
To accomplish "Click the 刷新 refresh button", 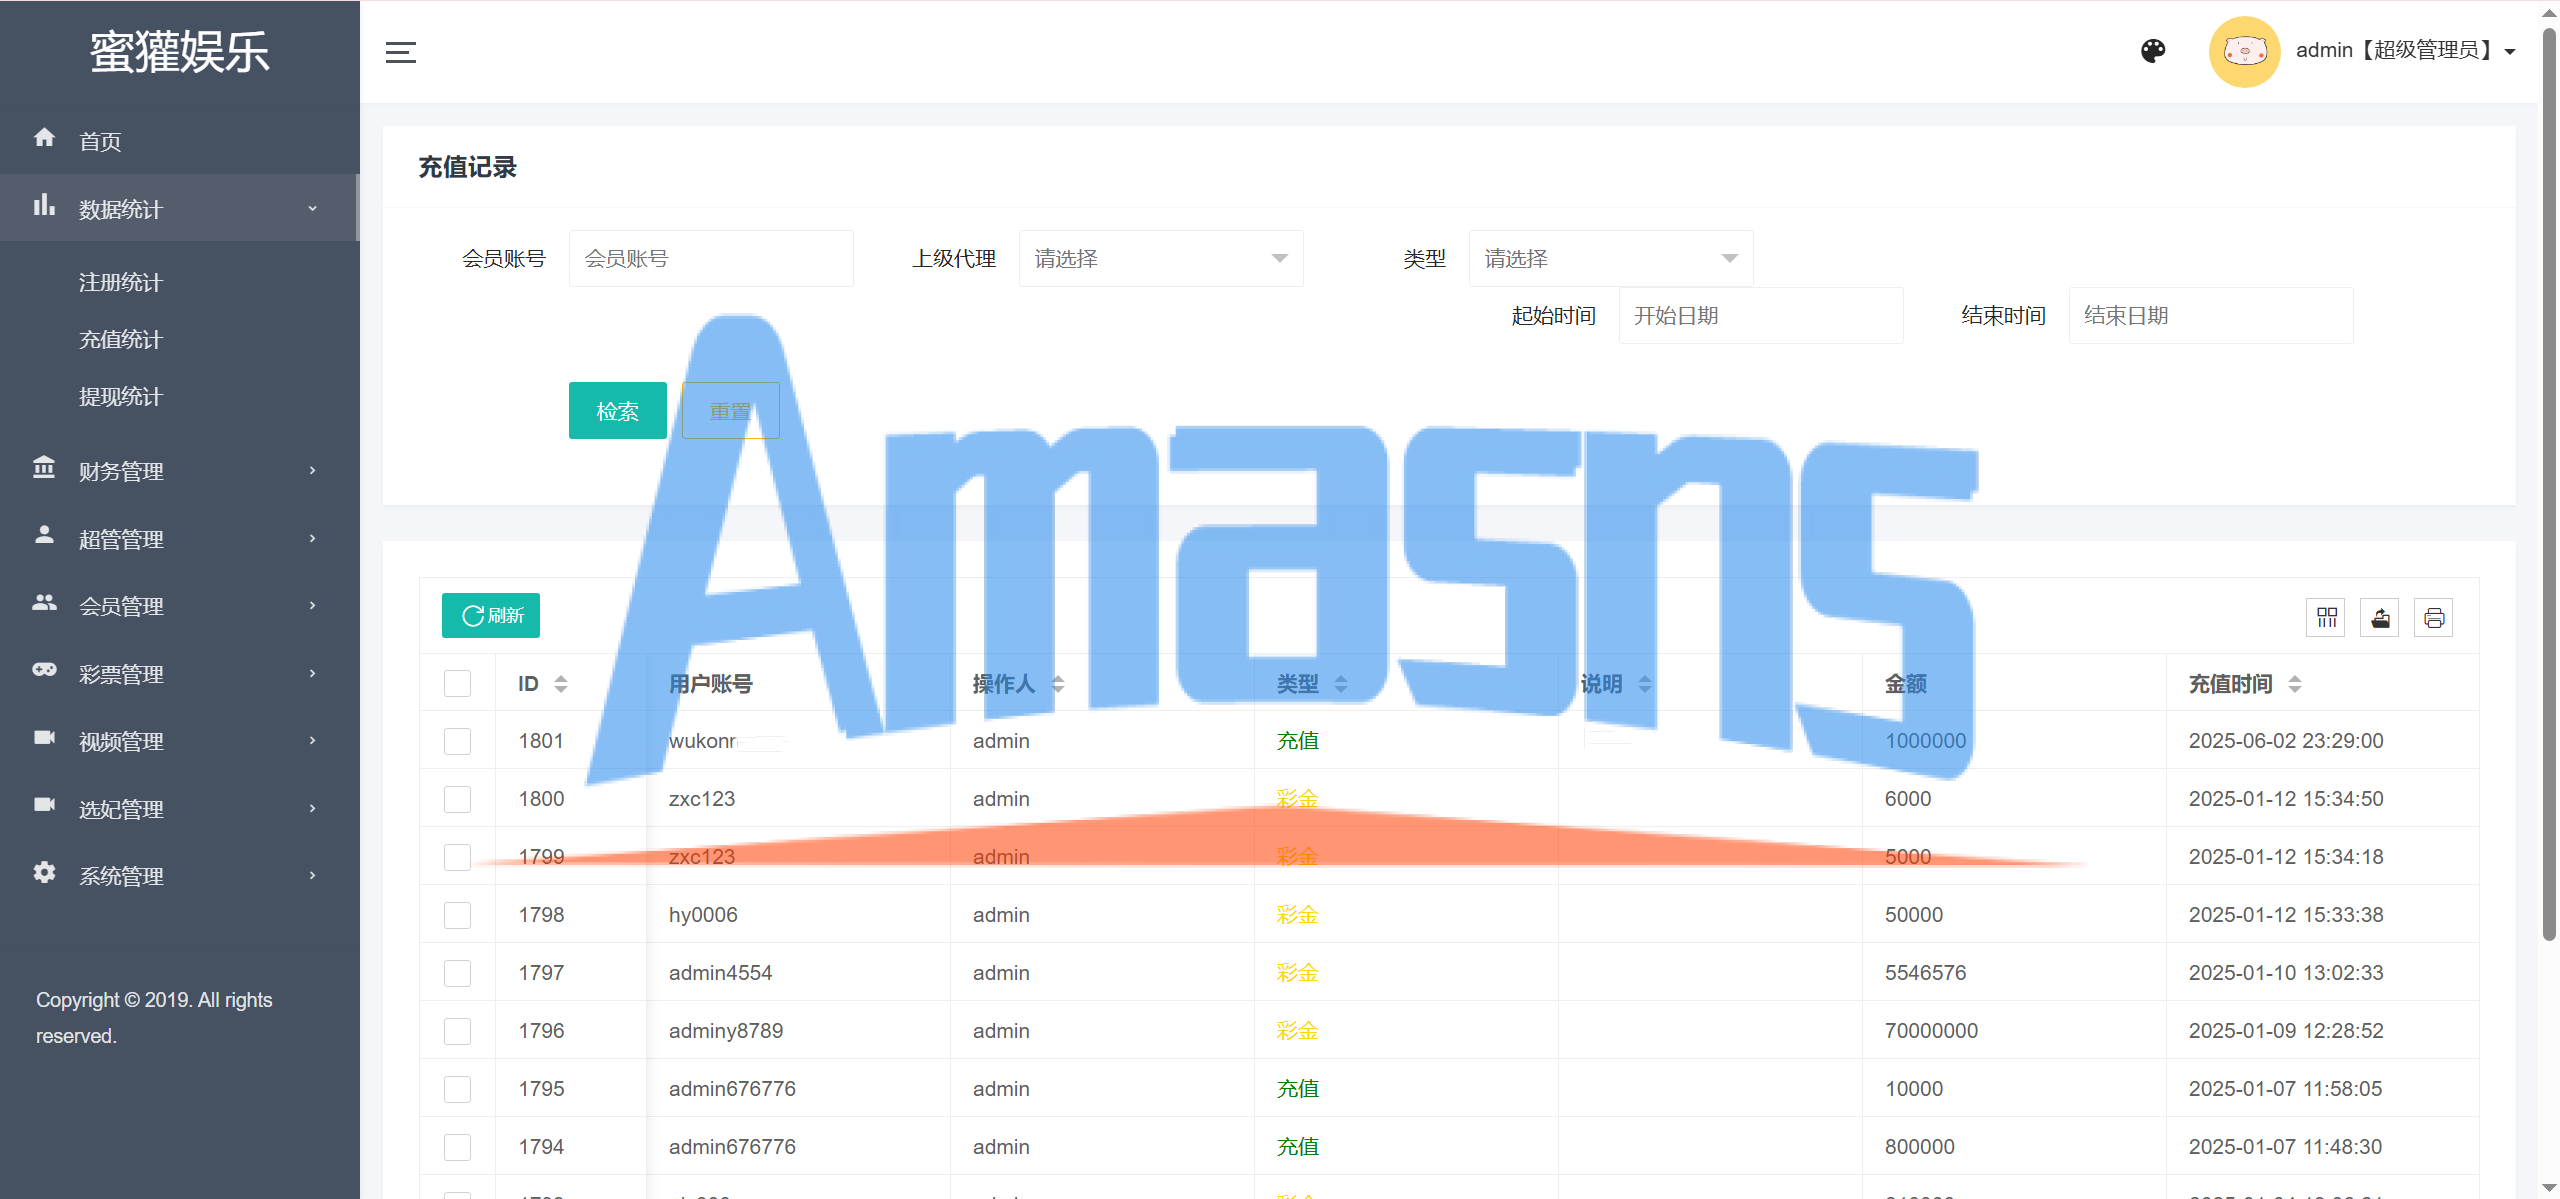I will tap(491, 616).
